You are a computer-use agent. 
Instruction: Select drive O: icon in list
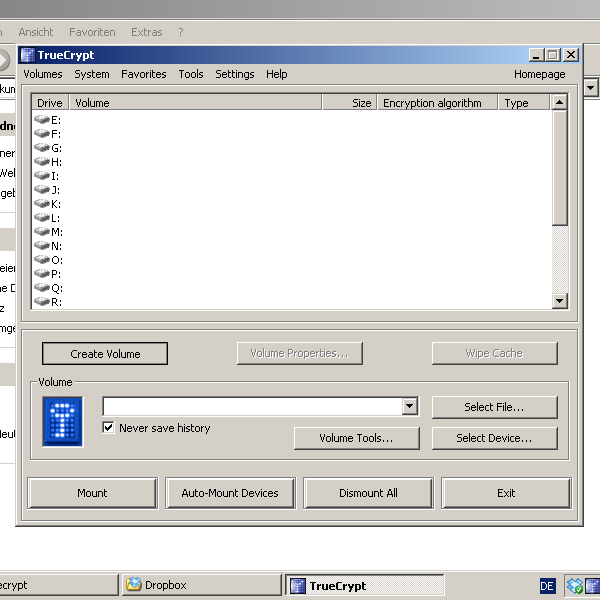(x=42, y=260)
